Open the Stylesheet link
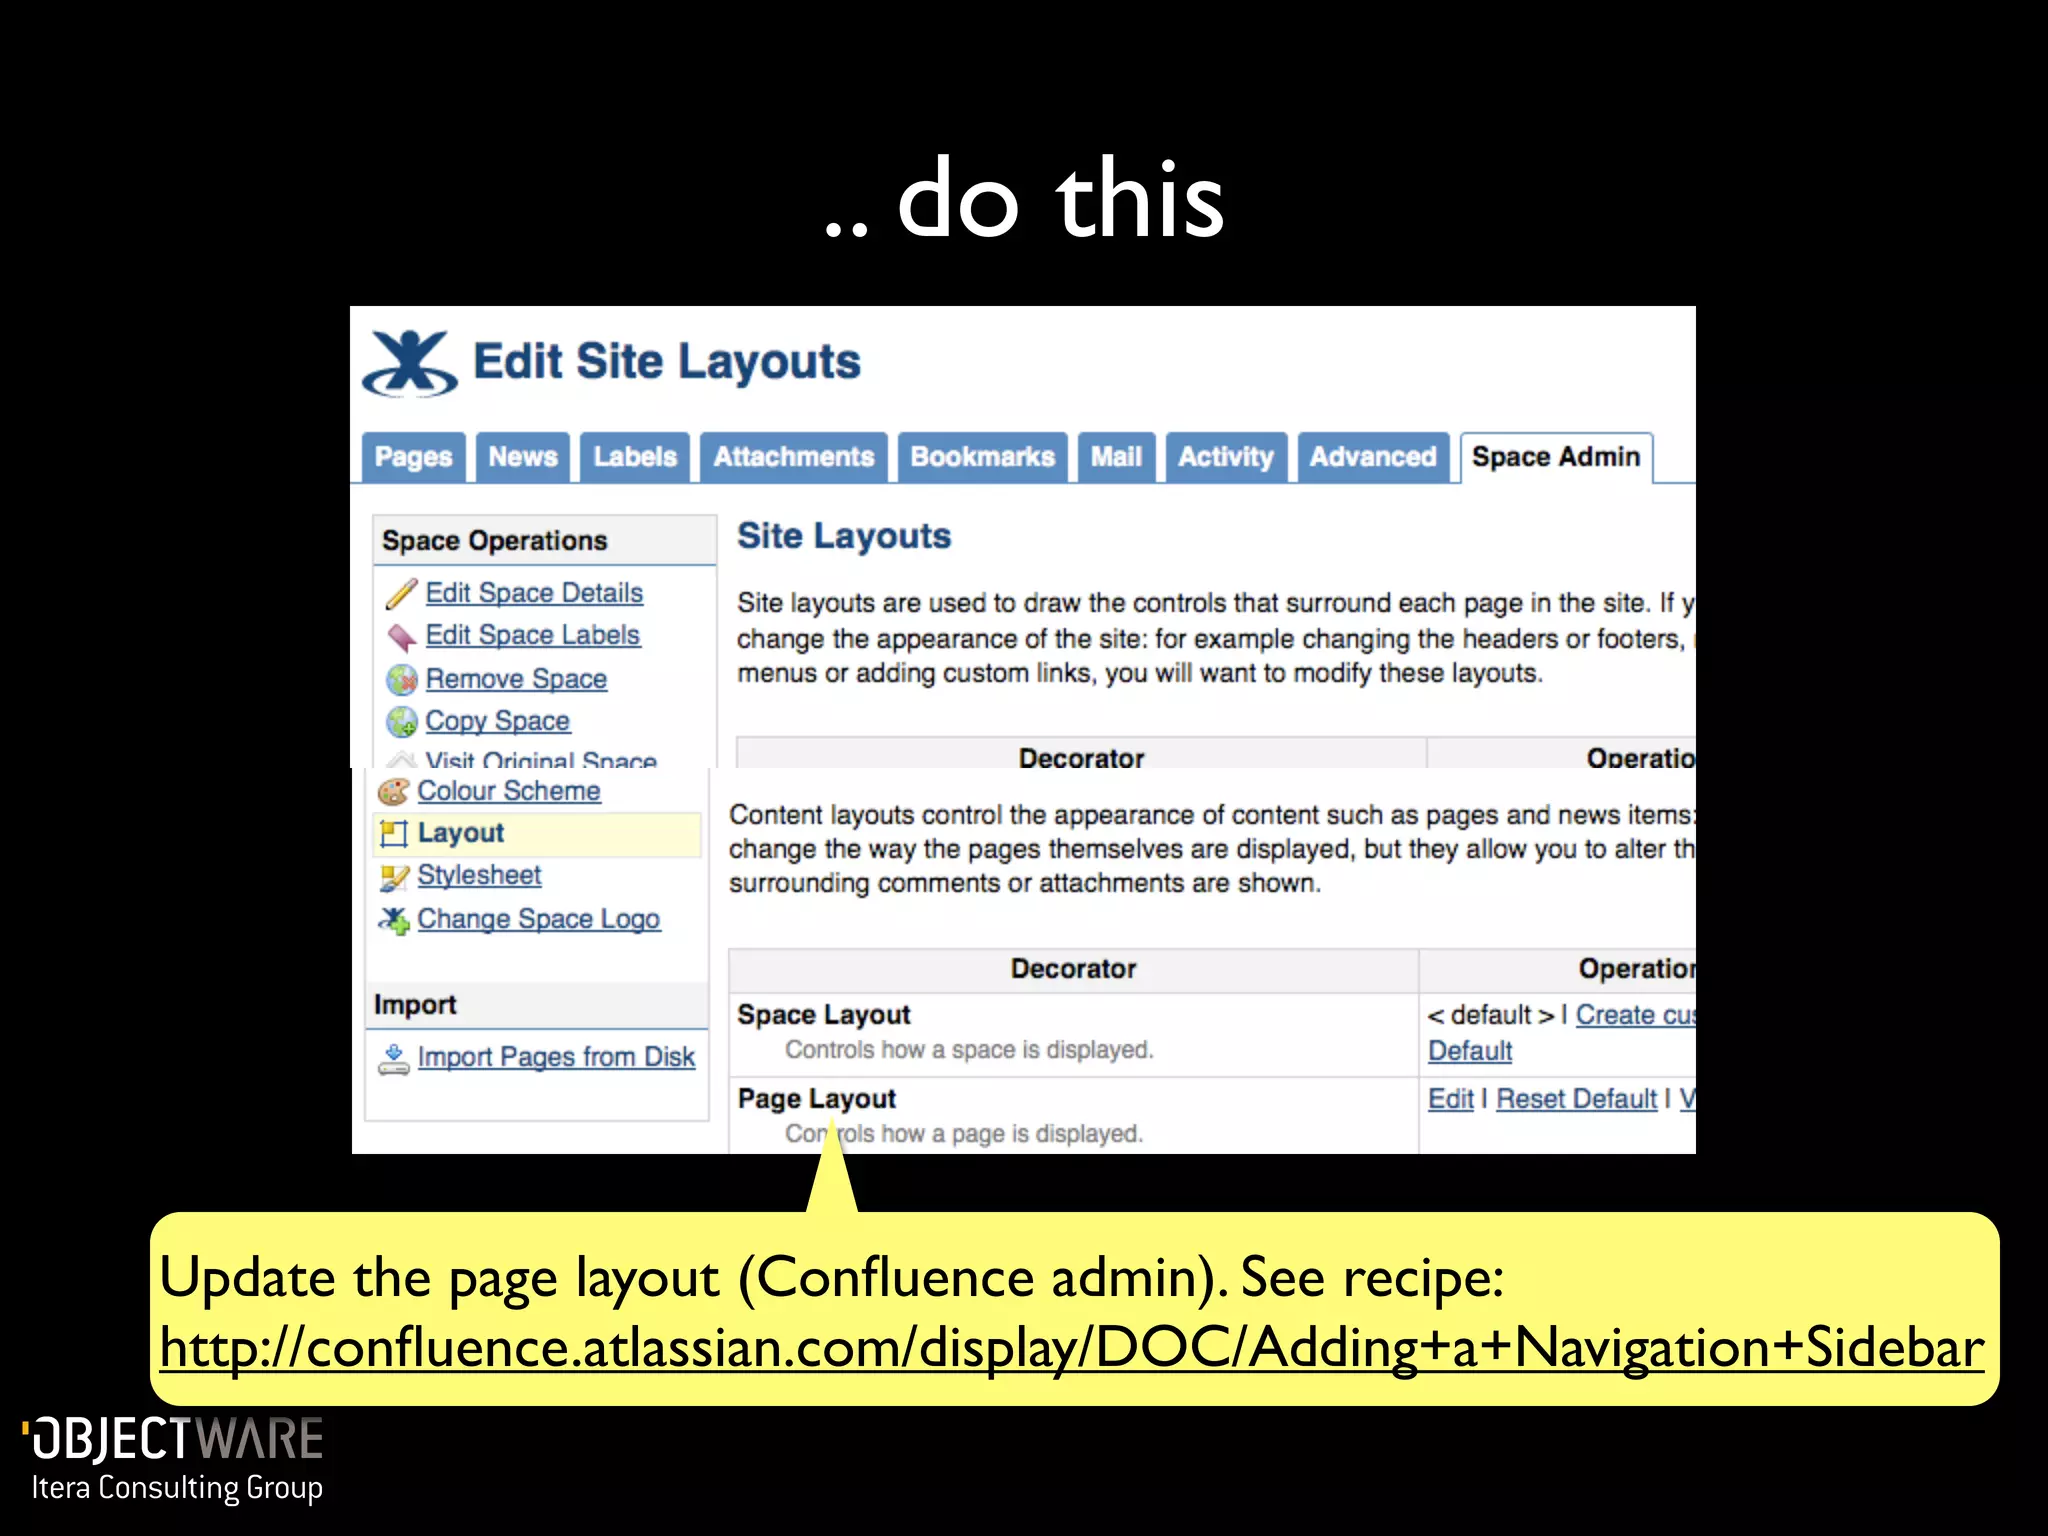 point(479,875)
